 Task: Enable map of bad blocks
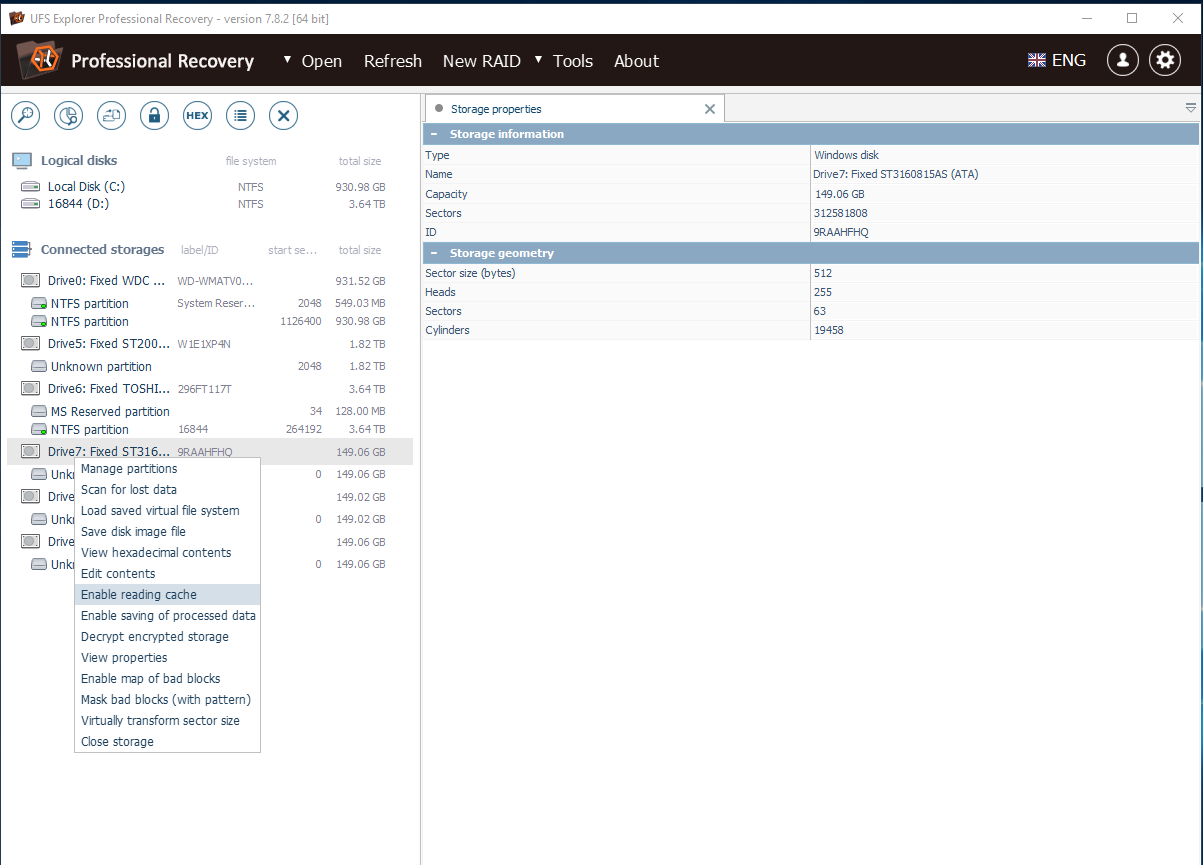click(151, 678)
